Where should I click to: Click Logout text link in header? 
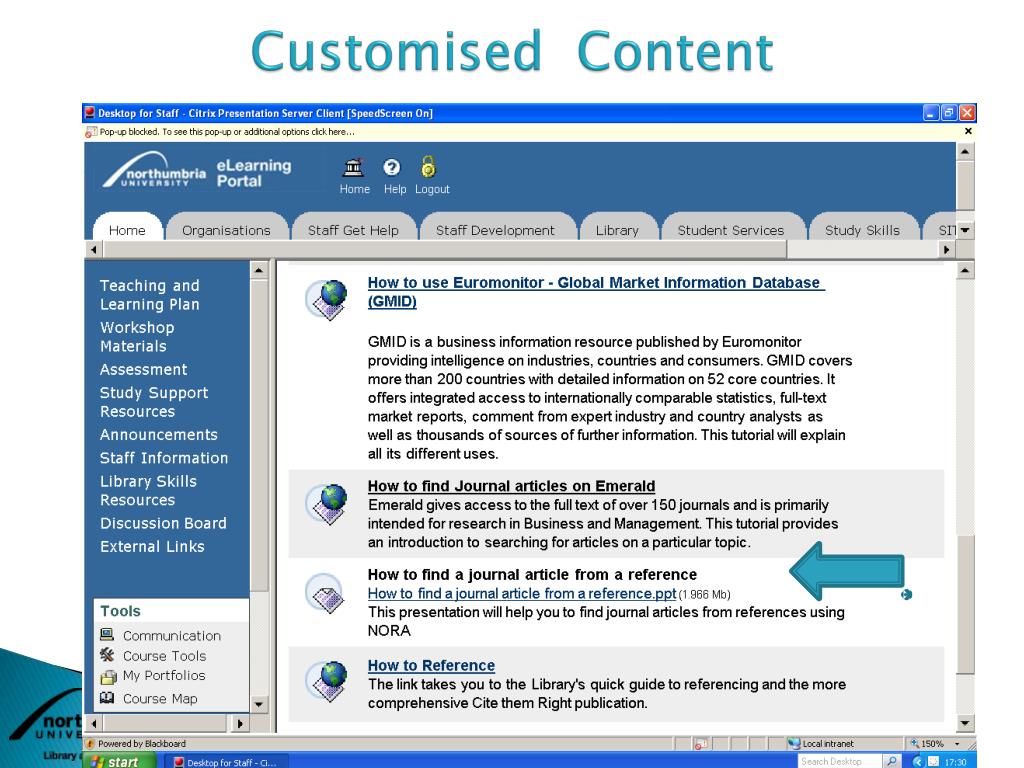click(432, 189)
